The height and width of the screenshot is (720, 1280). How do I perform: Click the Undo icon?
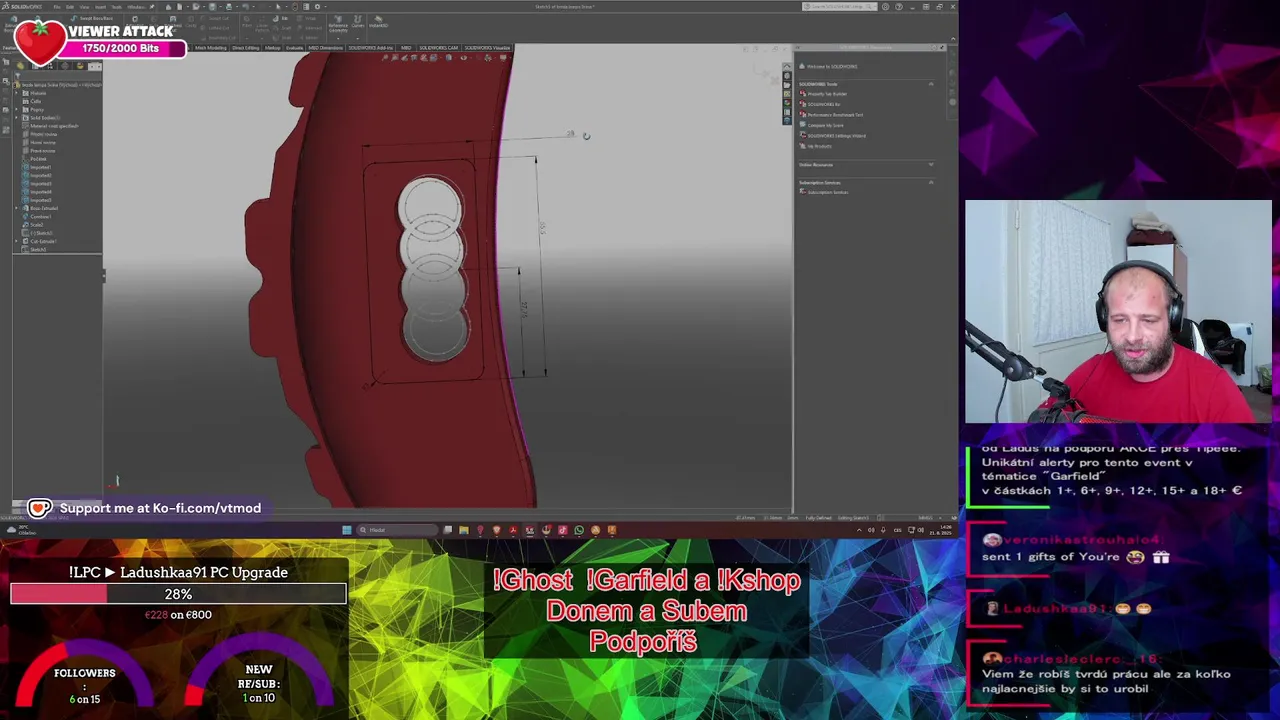(245, 7)
